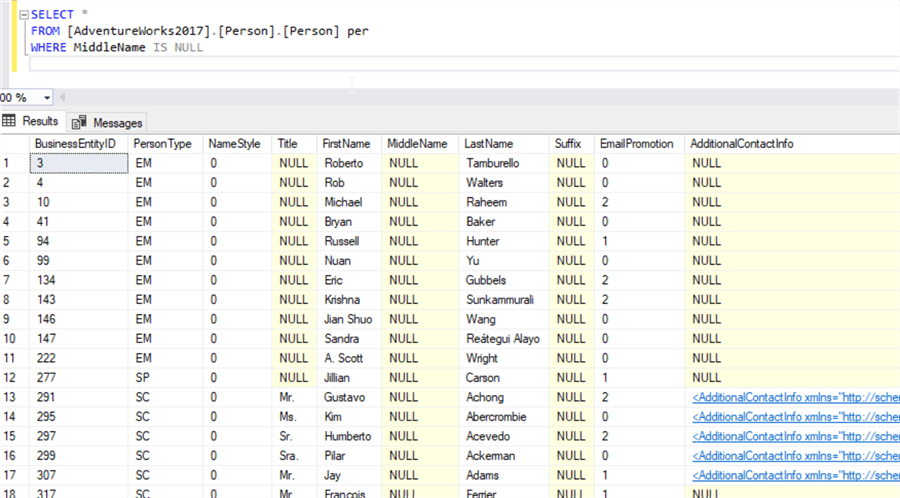
Task: Click the empty line below the WHERE clause
Action: [x=200, y=65]
